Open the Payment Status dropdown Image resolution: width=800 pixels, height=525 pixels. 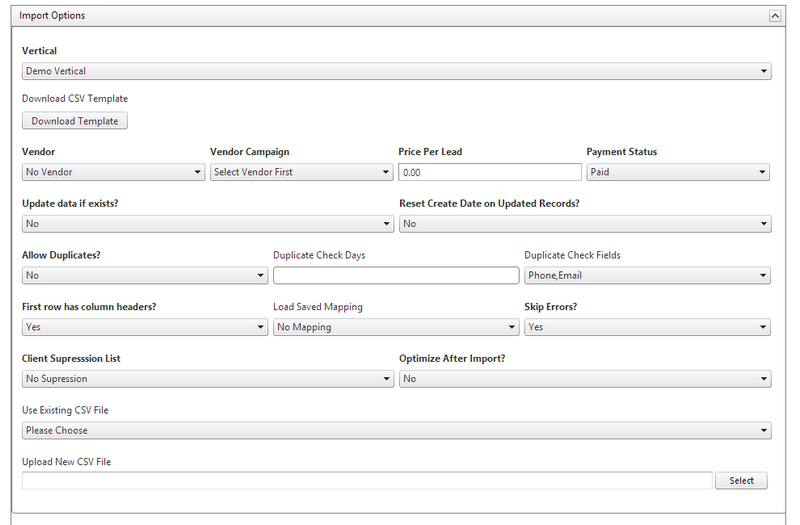(x=678, y=172)
